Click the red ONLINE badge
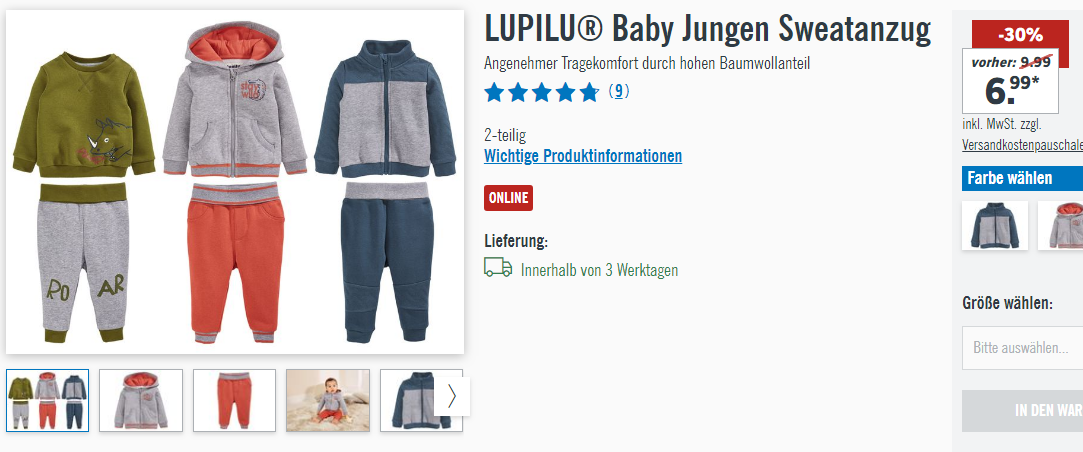The height and width of the screenshot is (452, 1083). (508, 198)
